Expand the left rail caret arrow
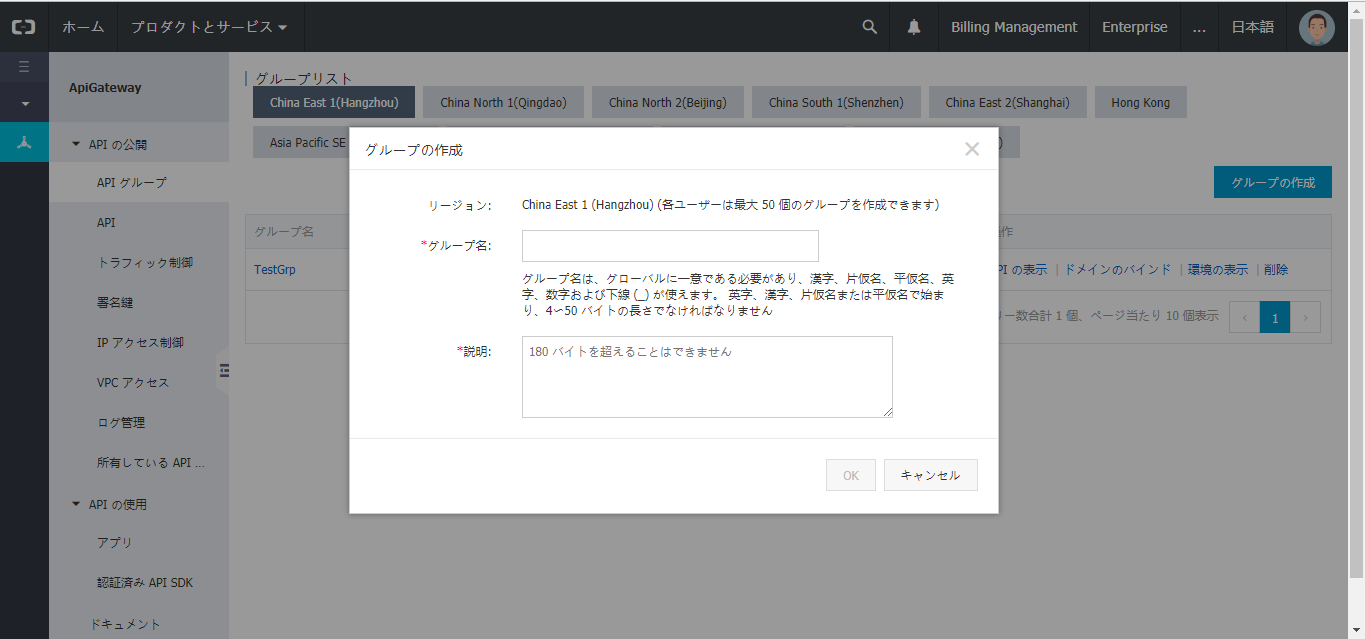 [24, 103]
